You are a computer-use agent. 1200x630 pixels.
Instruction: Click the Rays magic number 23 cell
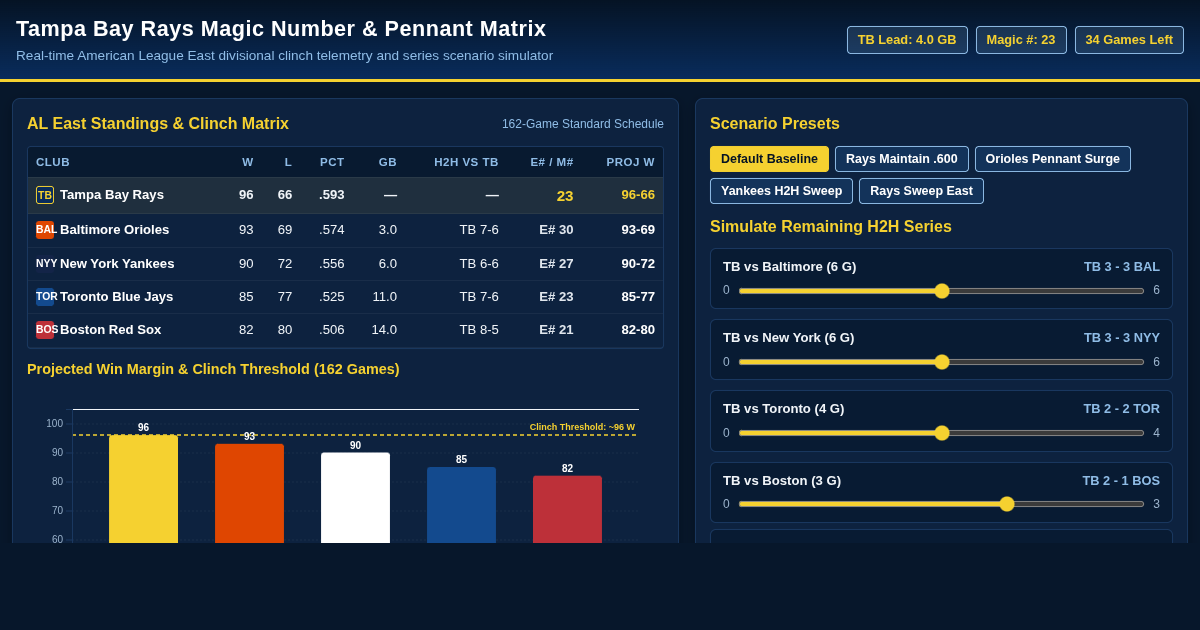tap(565, 195)
